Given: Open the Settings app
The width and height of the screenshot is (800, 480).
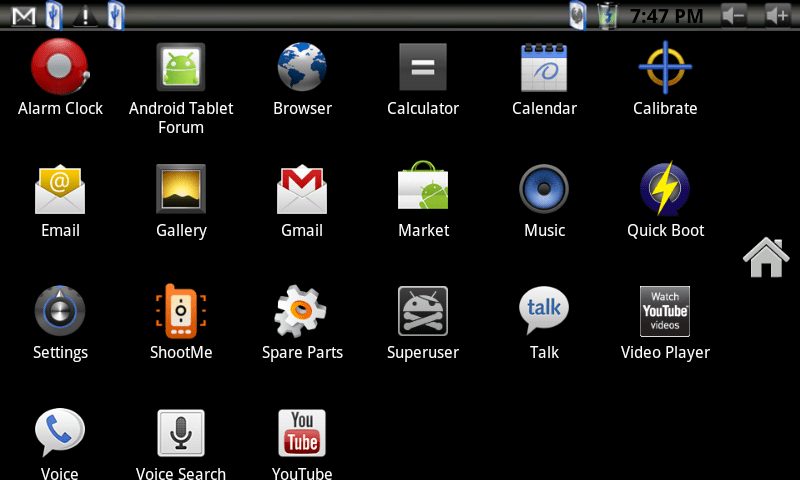Looking at the screenshot, I should [60, 311].
